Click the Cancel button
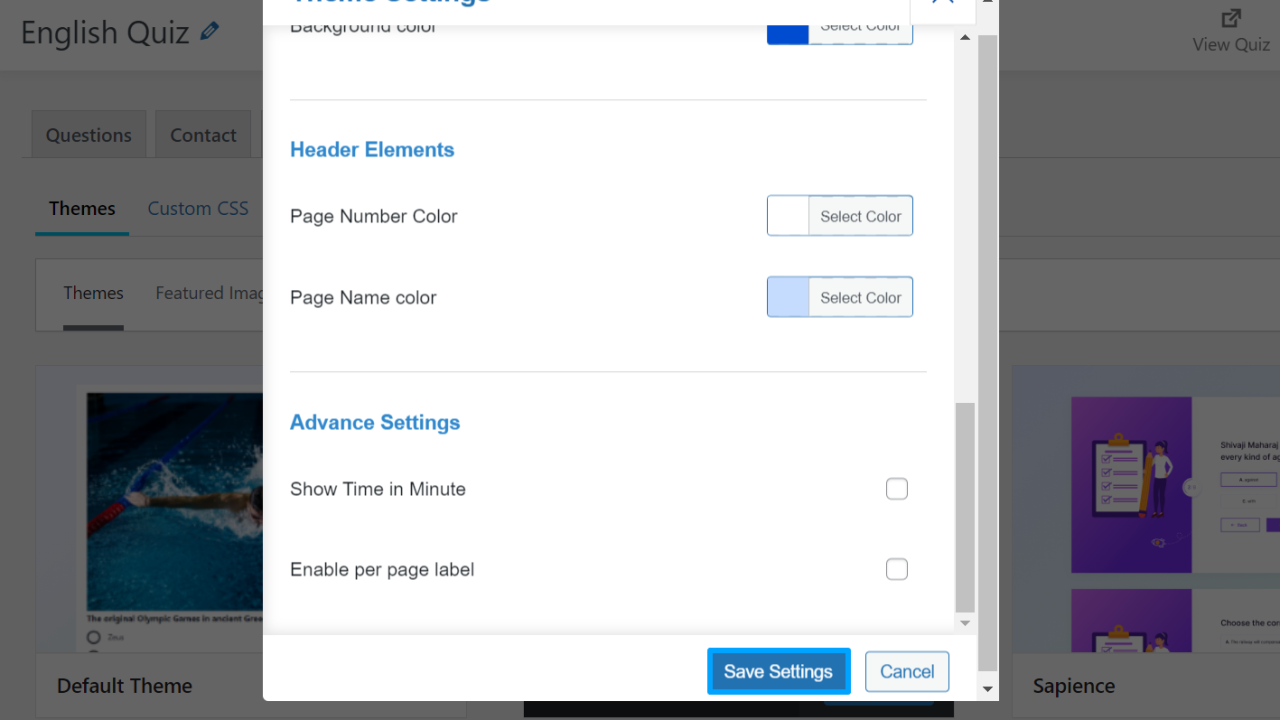This screenshot has height=720, width=1280. point(907,671)
